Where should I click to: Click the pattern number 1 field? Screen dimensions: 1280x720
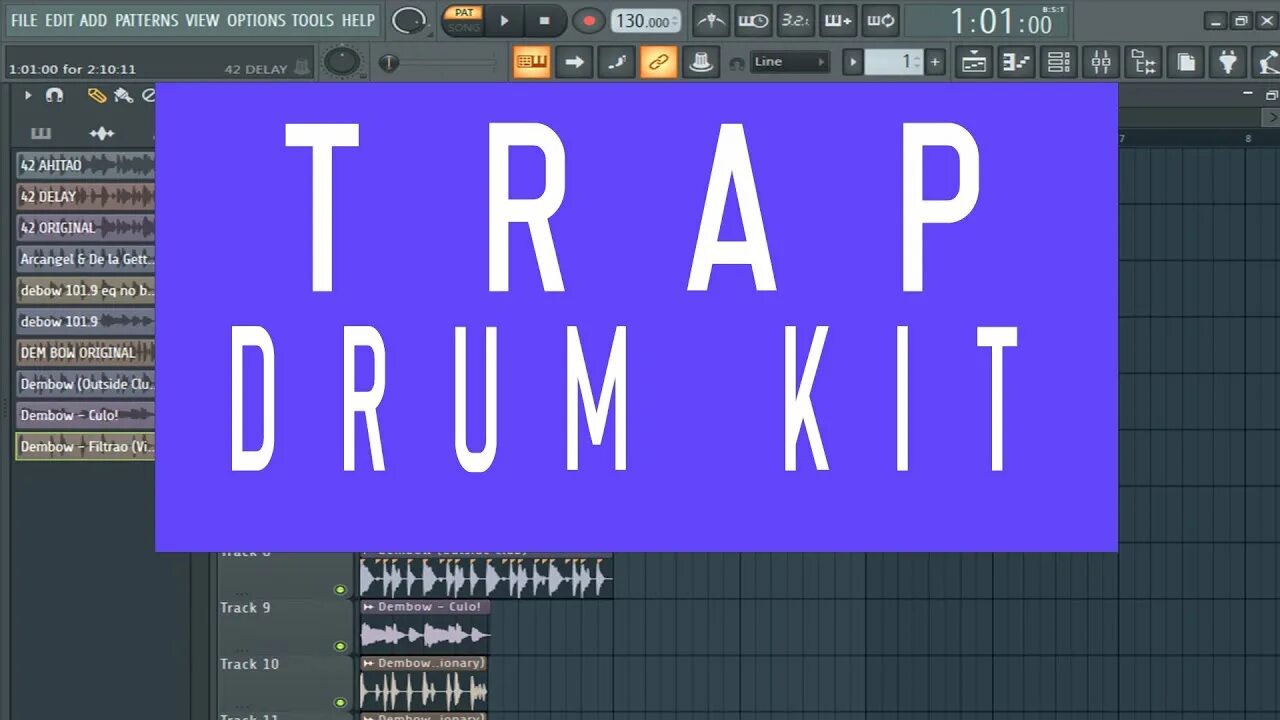pyautogui.click(x=893, y=62)
